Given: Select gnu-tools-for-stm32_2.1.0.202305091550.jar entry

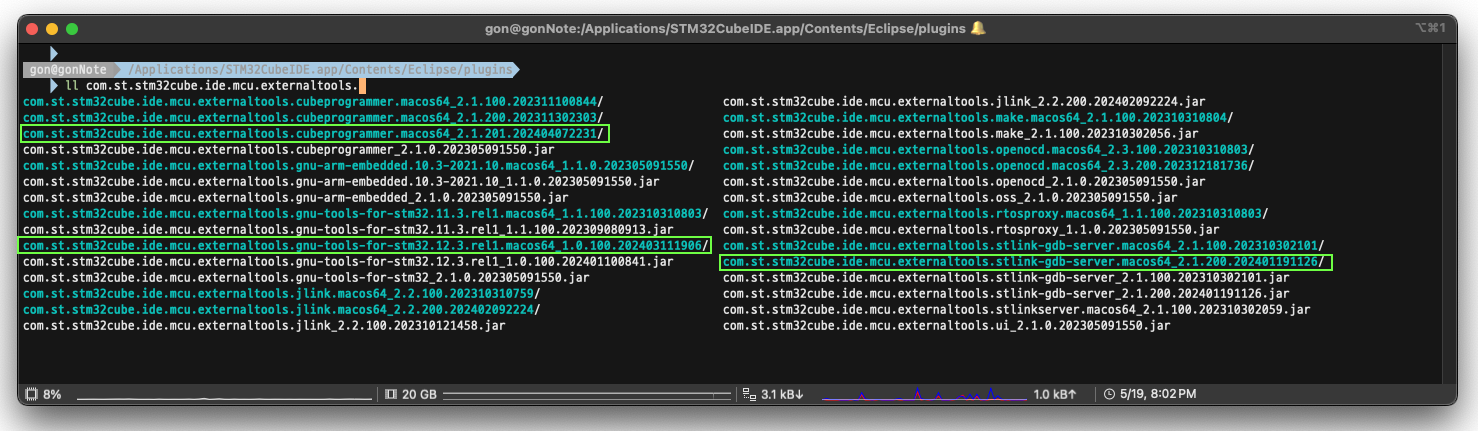Looking at the screenshot, I should pos(304,277).
